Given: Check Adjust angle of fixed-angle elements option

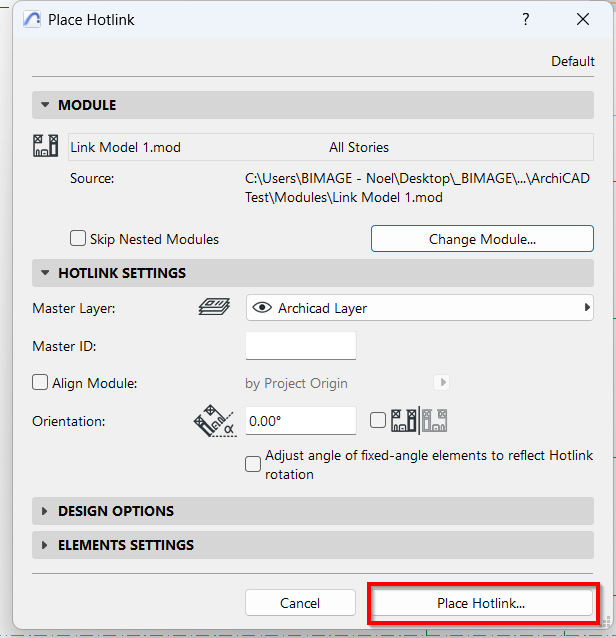Looking at the screenshot, I should [253, 464].
